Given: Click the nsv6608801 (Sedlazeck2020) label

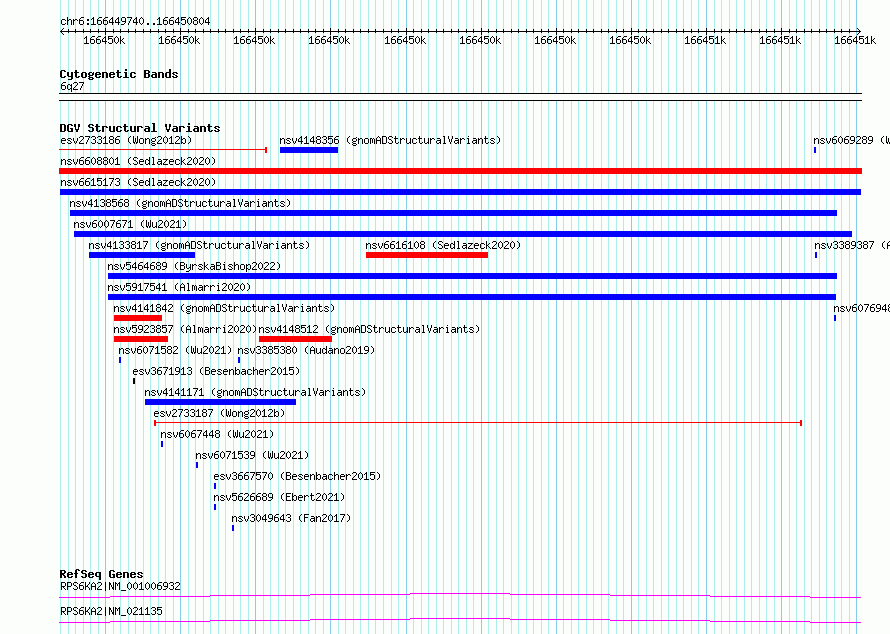Looking at the screenshot, I should pos(138,161).
